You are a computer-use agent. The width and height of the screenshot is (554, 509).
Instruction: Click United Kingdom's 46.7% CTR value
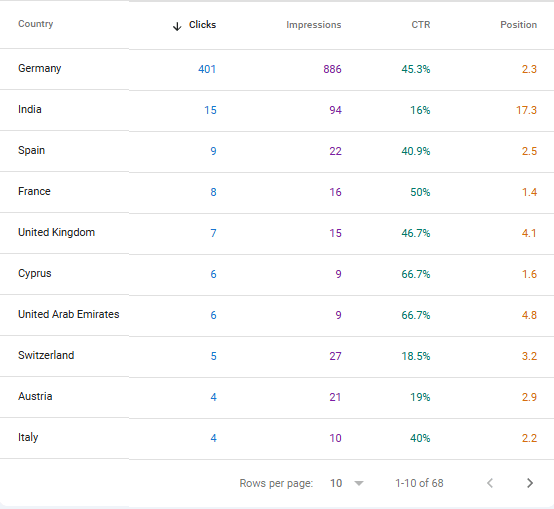416,233
